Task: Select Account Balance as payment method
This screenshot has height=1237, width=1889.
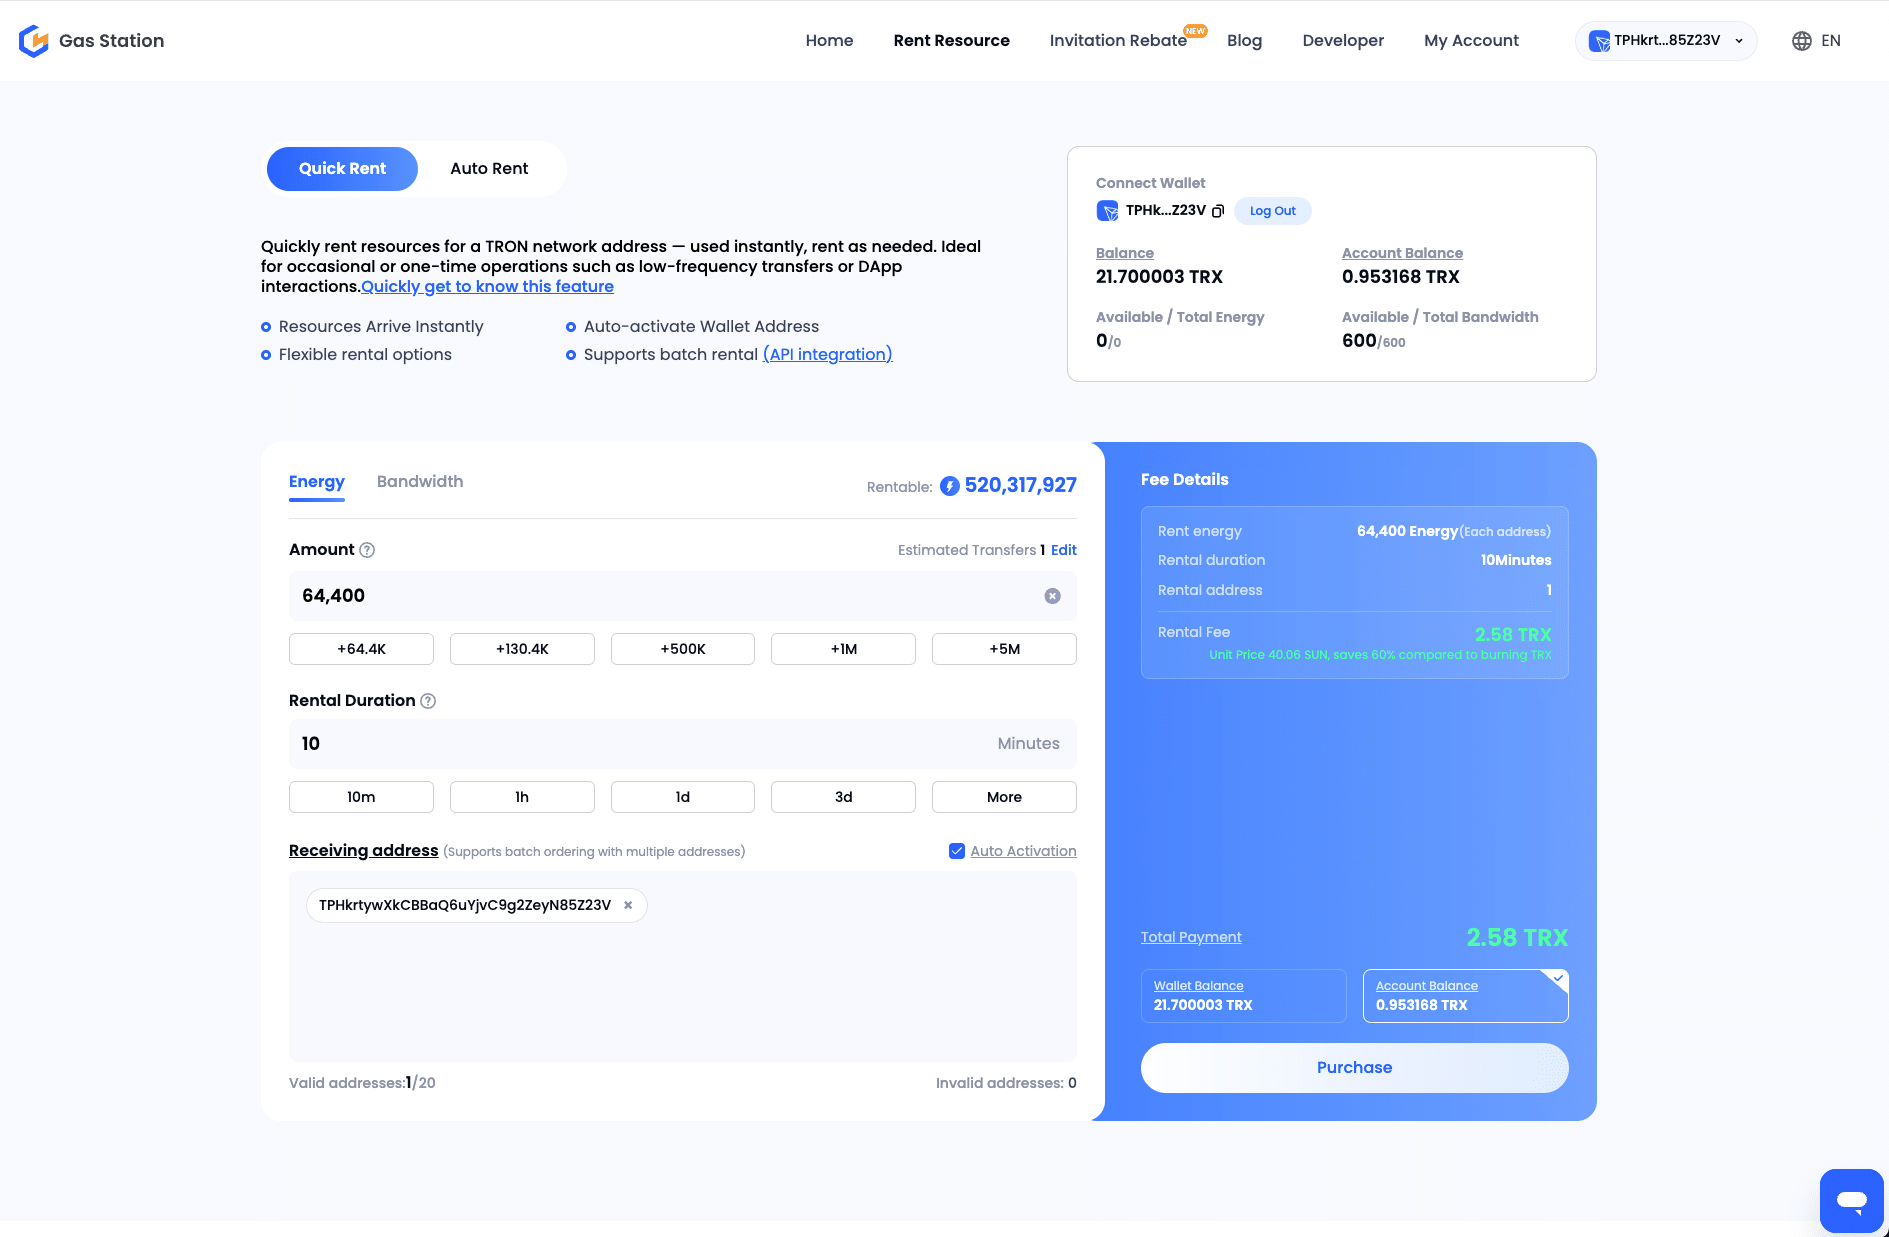Action: pyautogui.click(x=1466, y=996)
